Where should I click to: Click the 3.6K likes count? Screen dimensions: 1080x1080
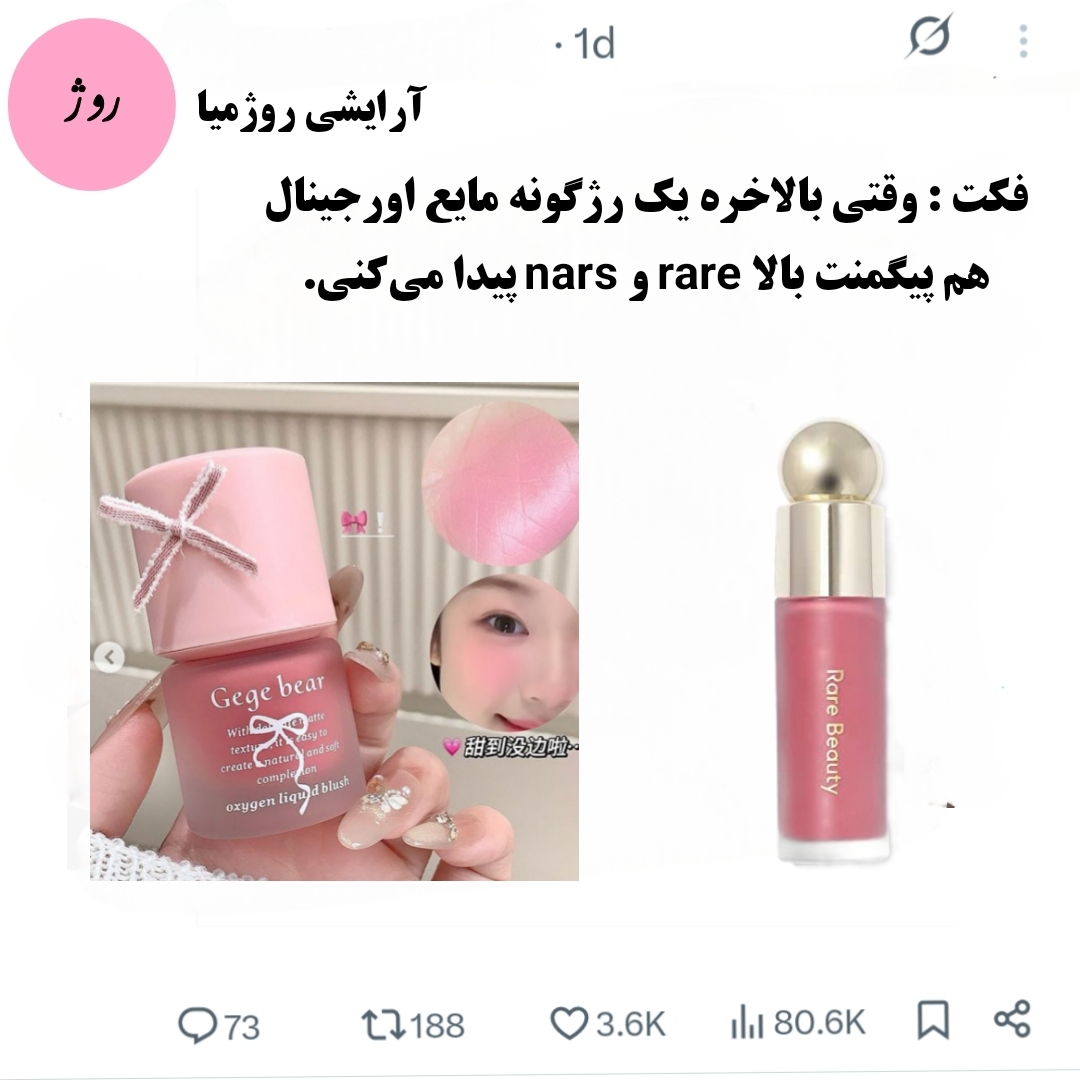tap(630, 1024)
